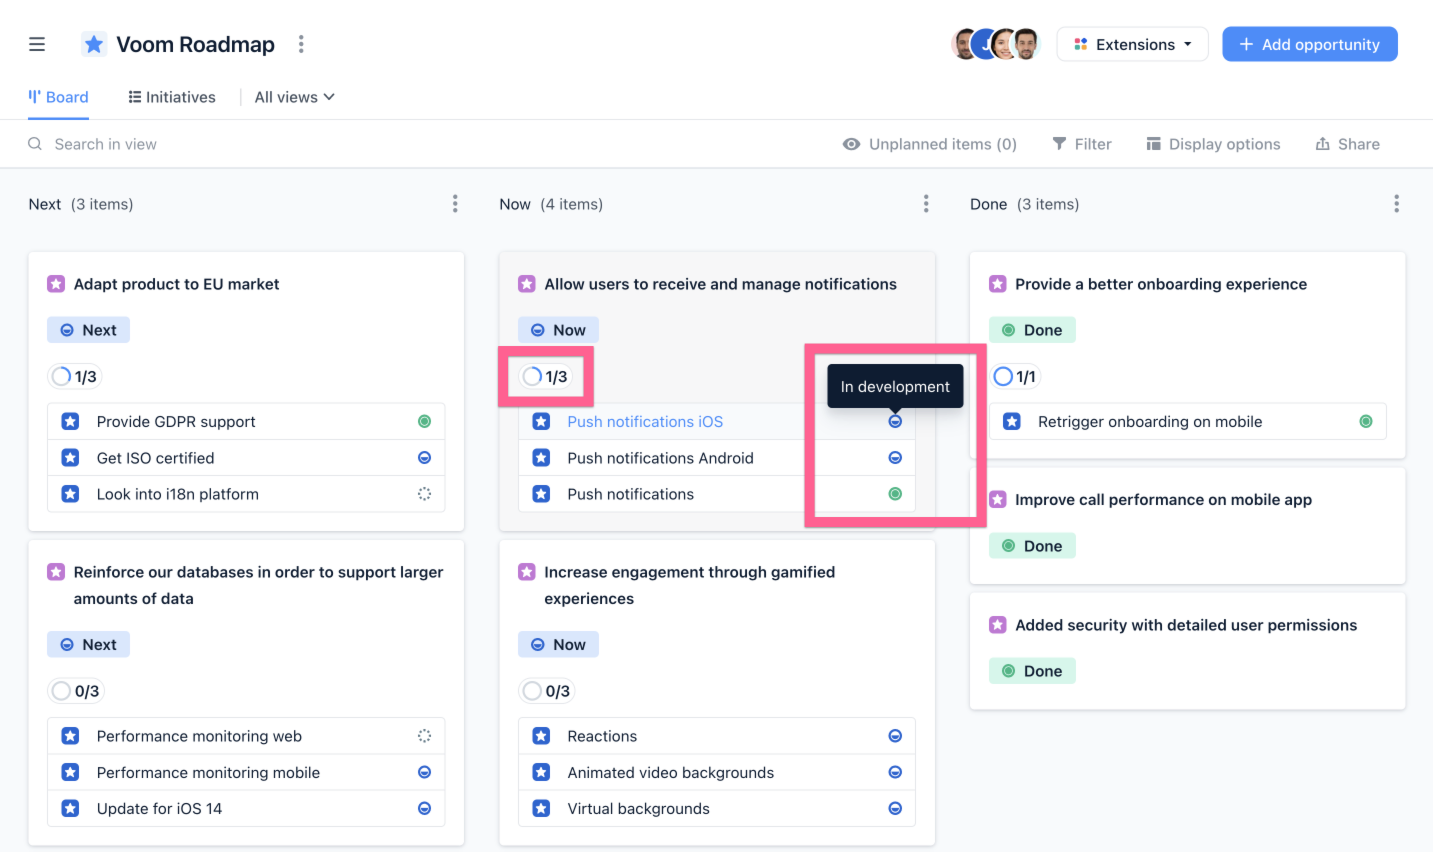Click the Add opportunity button
The width and height of the screenshot is (1433, 852).
(1310, 44)
